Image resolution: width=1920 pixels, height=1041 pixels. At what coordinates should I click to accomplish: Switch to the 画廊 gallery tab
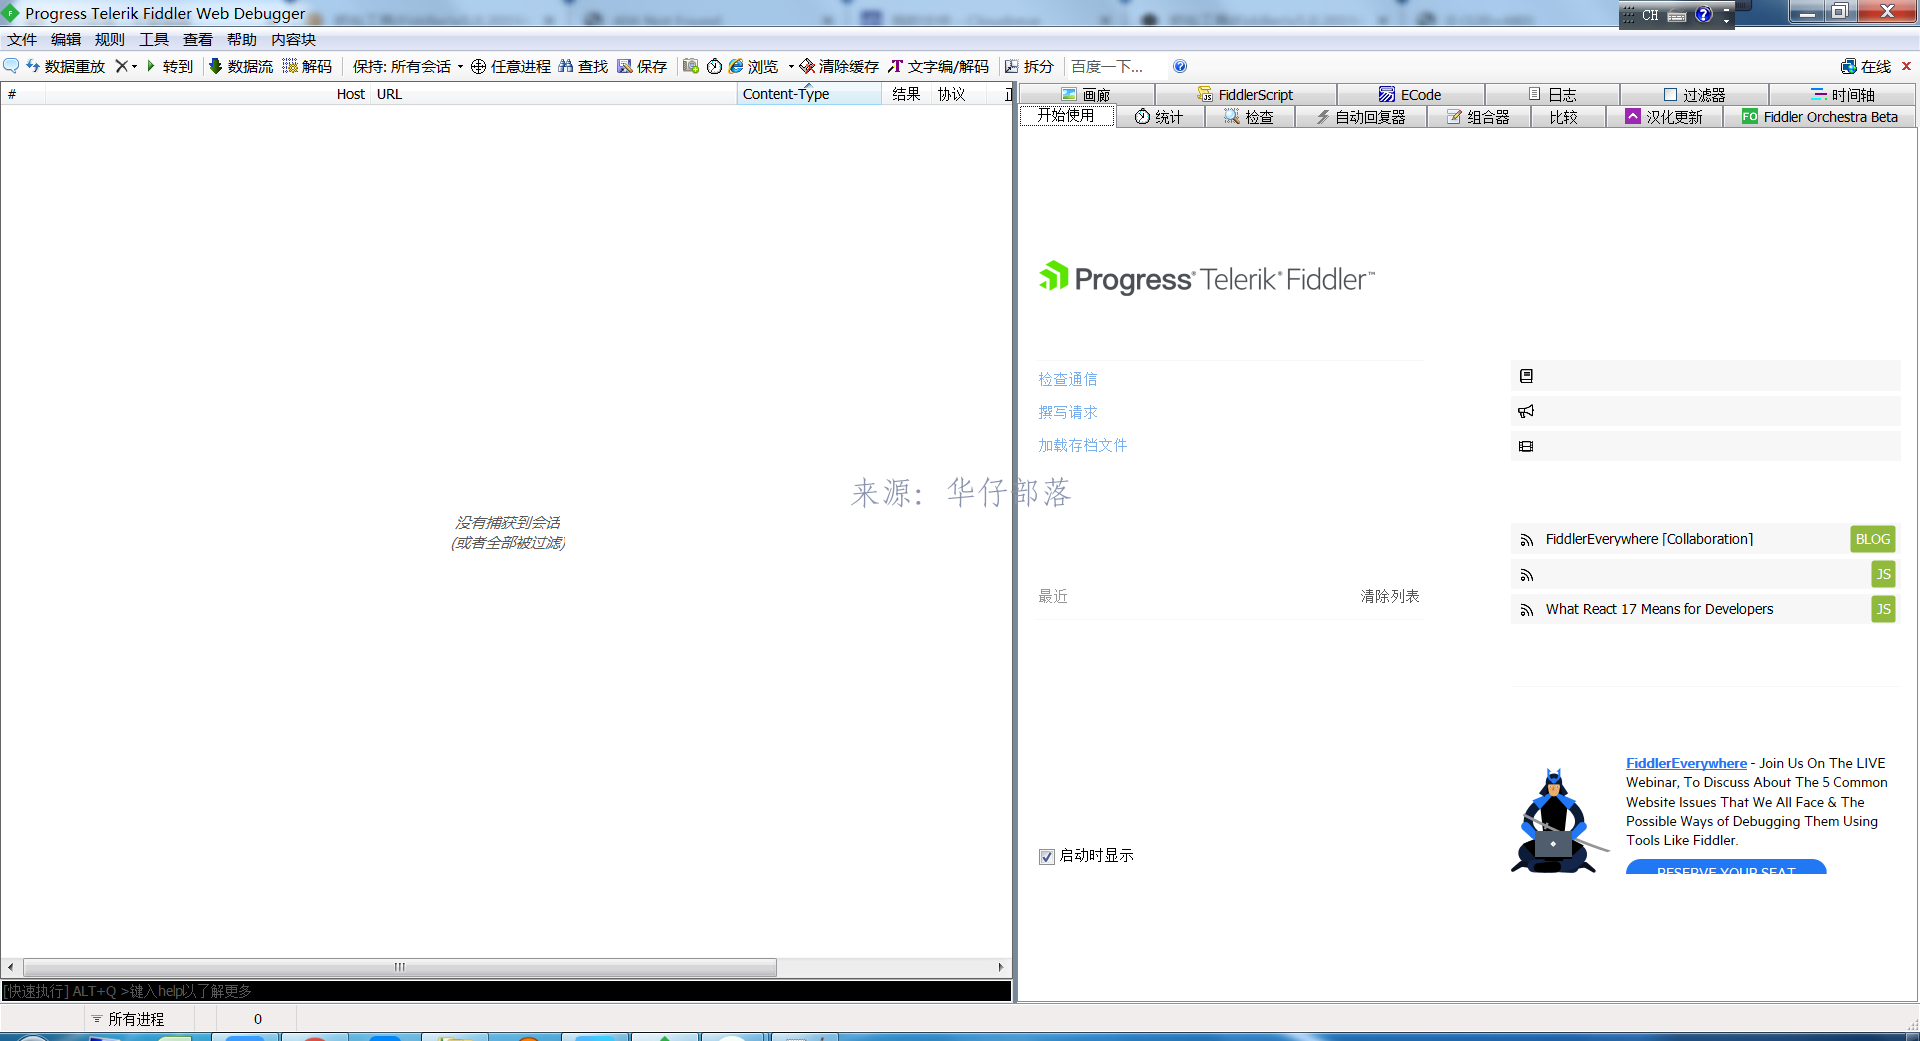click(x=1087, y=94)
